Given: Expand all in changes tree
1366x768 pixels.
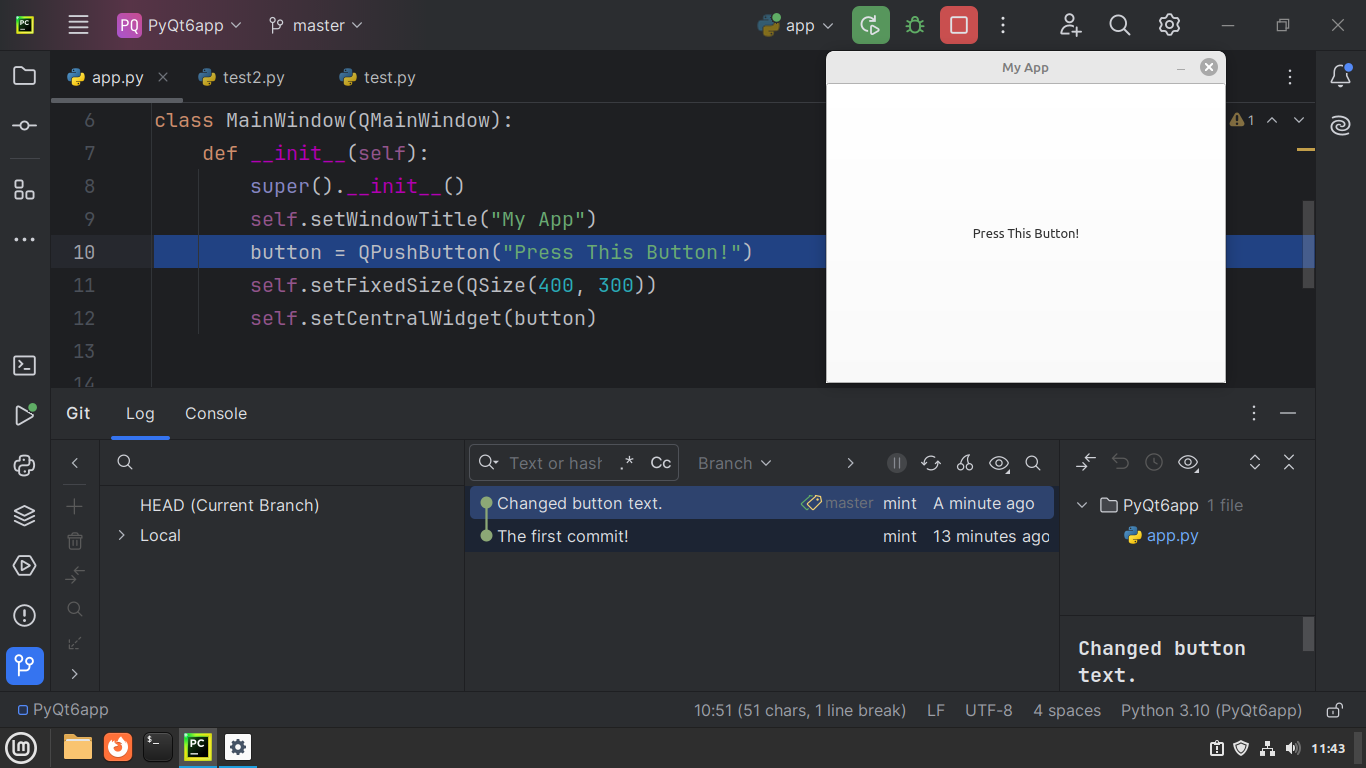Looking at the screenshot, I should coord(1255,463).
